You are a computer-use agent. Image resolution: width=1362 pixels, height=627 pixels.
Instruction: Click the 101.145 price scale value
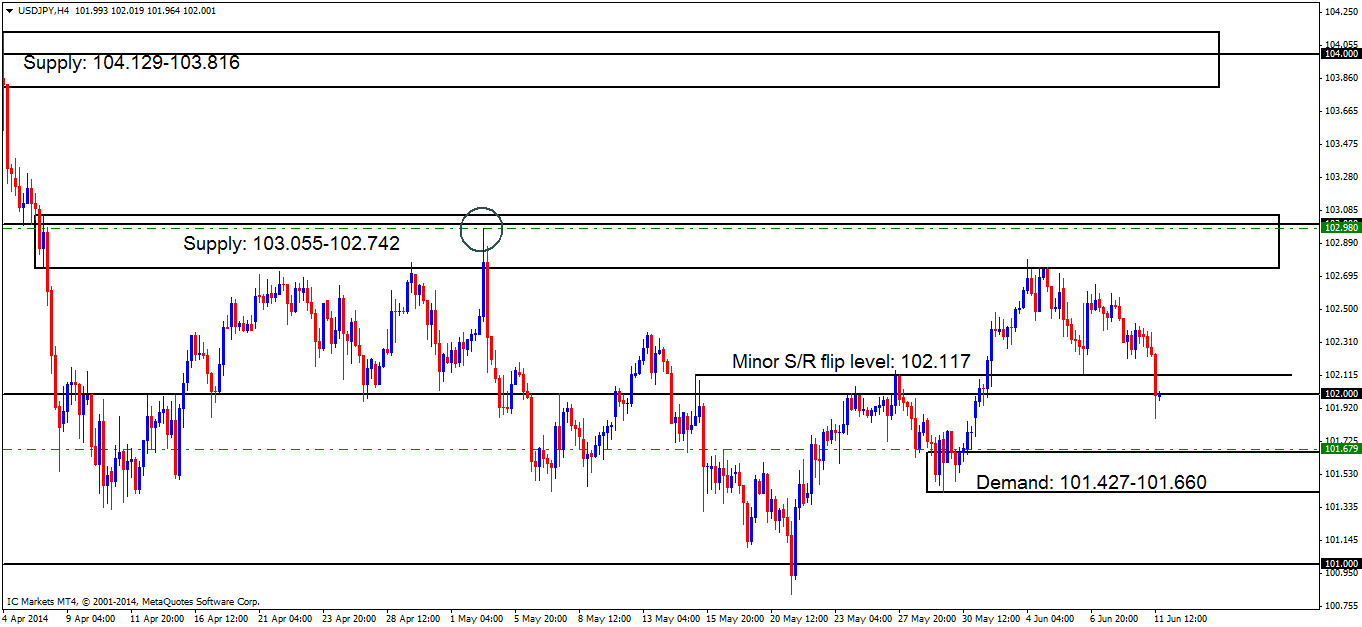(1340, 539)
